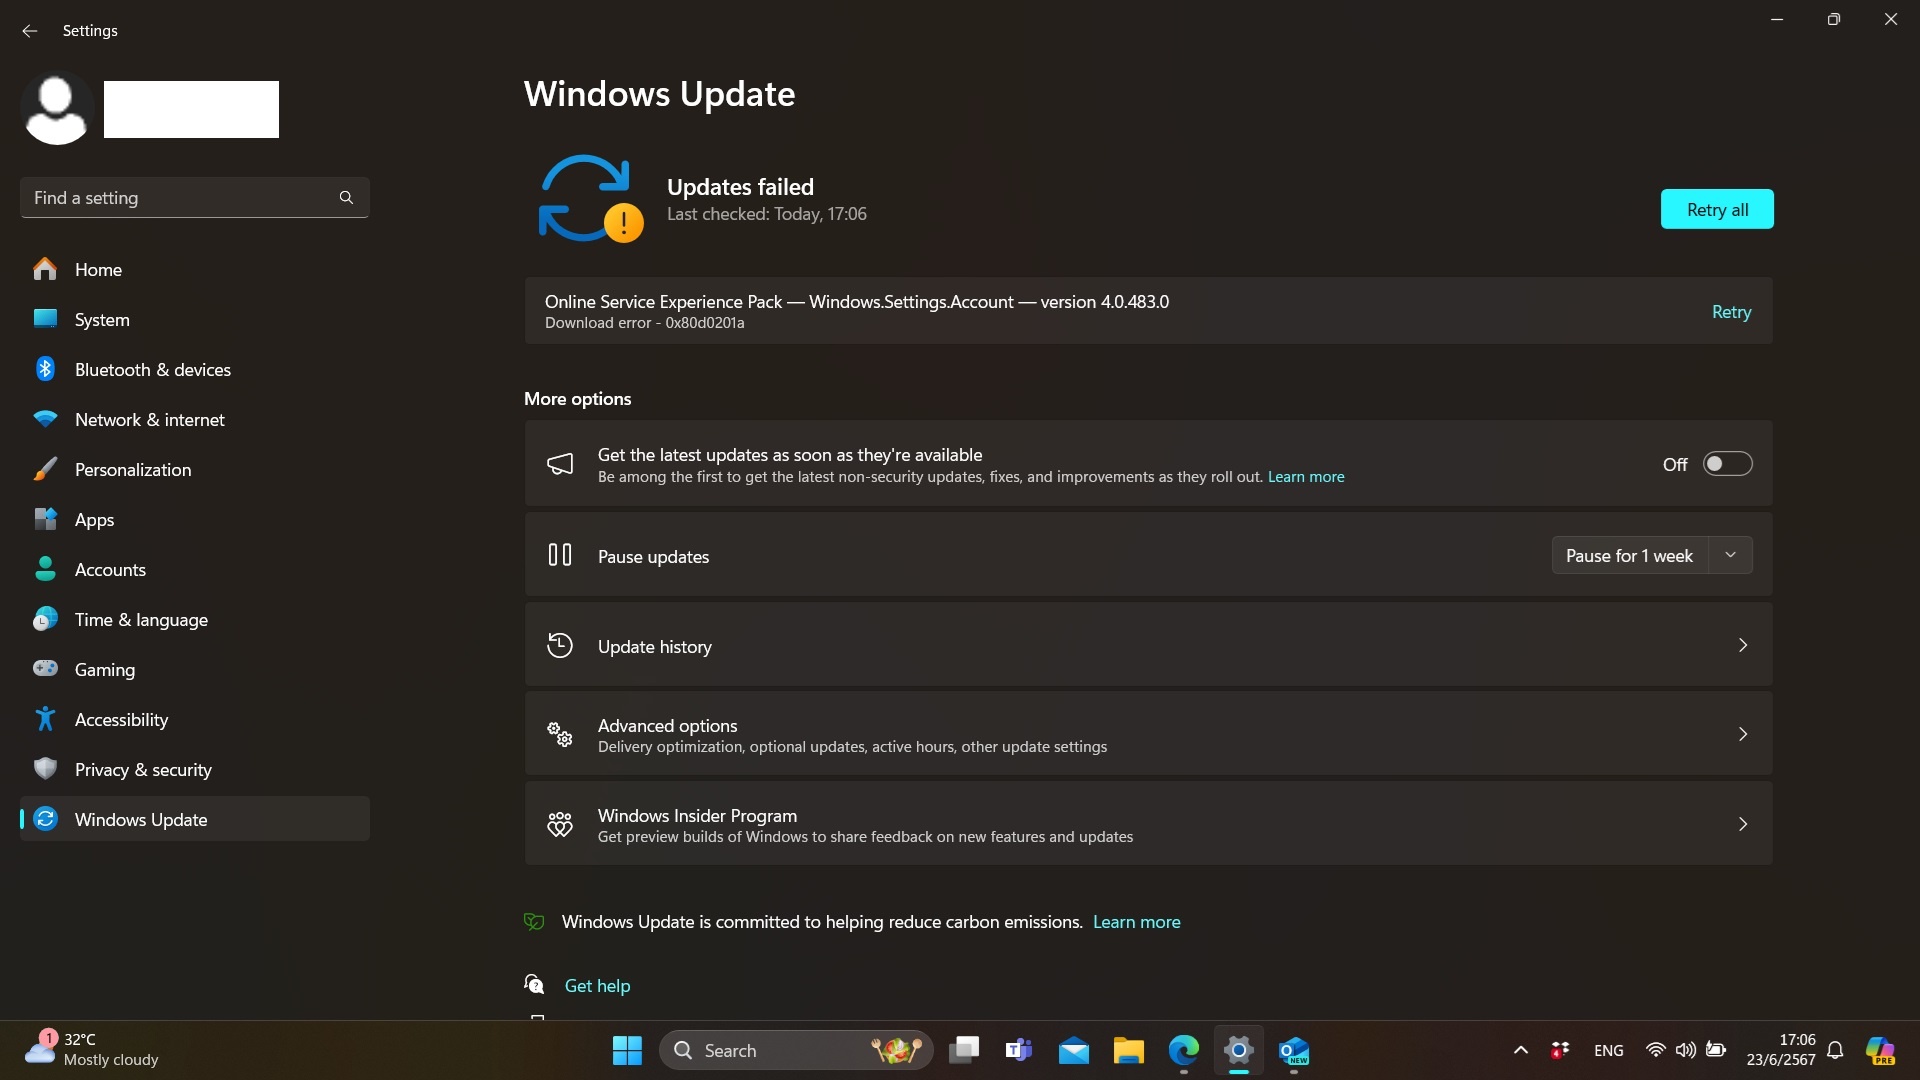Image resolution: width=1920 pixels, height=1080 pixels.
Task: Open the Pause updates duration dropdown arrow
Action: coord(1730,555)
